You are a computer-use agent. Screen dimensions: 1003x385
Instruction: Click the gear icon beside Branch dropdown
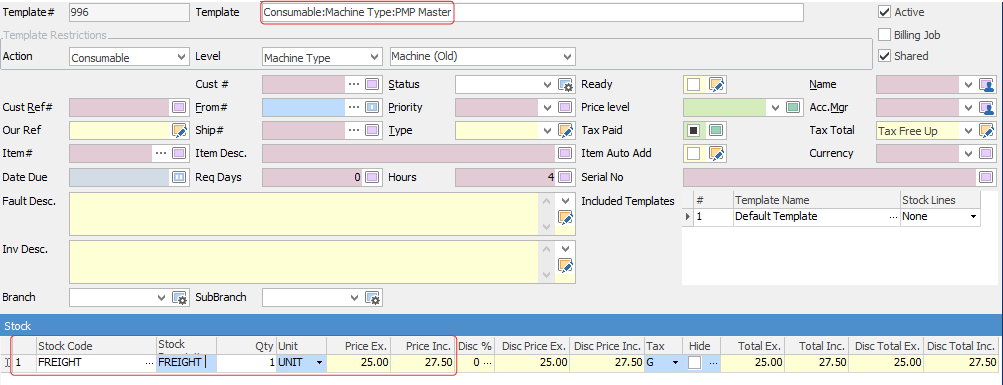tap(179, 297)
